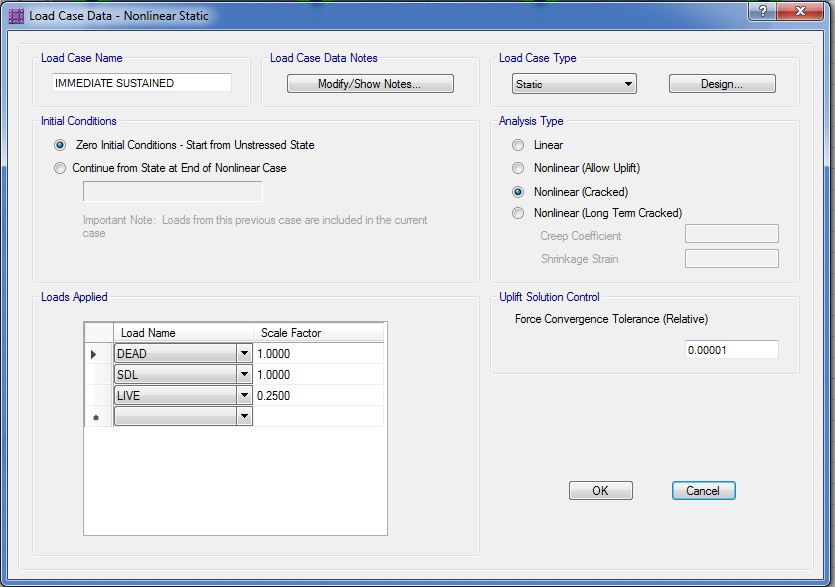The image size is (835, 587).
Task: Click the app icon in the title bar
Action: click(x=16, y=16)
